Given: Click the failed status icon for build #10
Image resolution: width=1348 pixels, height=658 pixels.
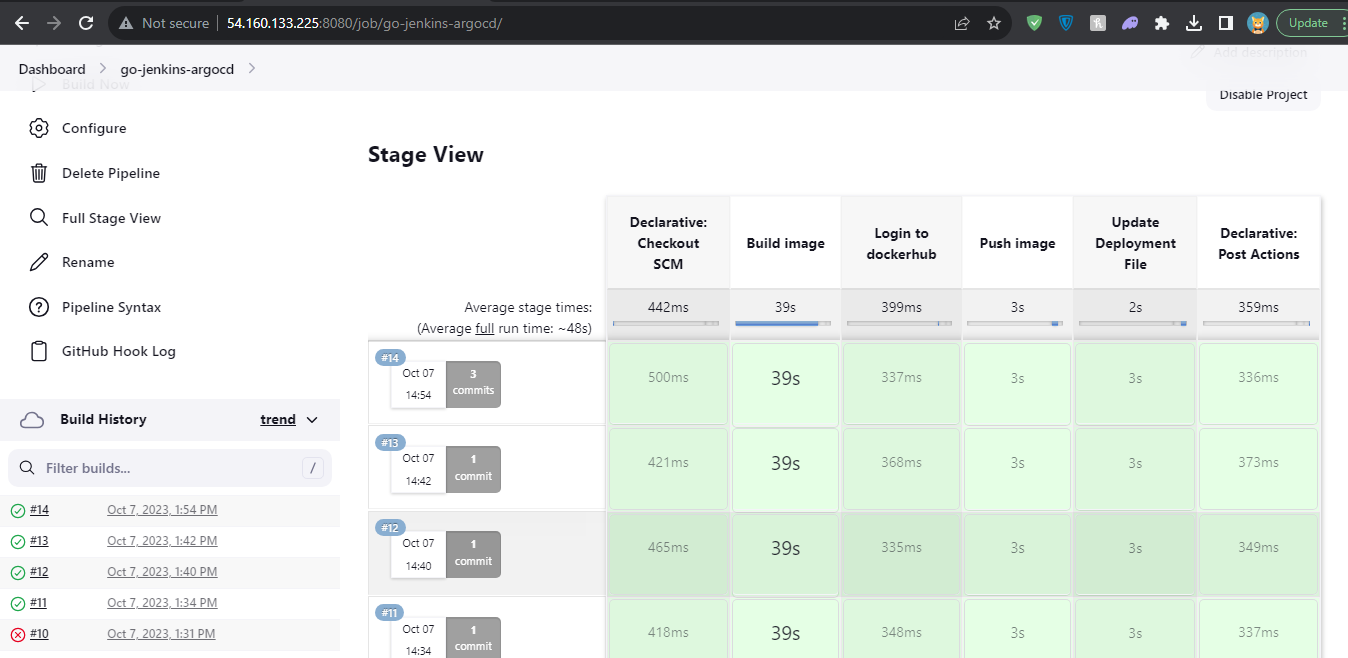Looking at the screenshot, I should click(18, 635).
